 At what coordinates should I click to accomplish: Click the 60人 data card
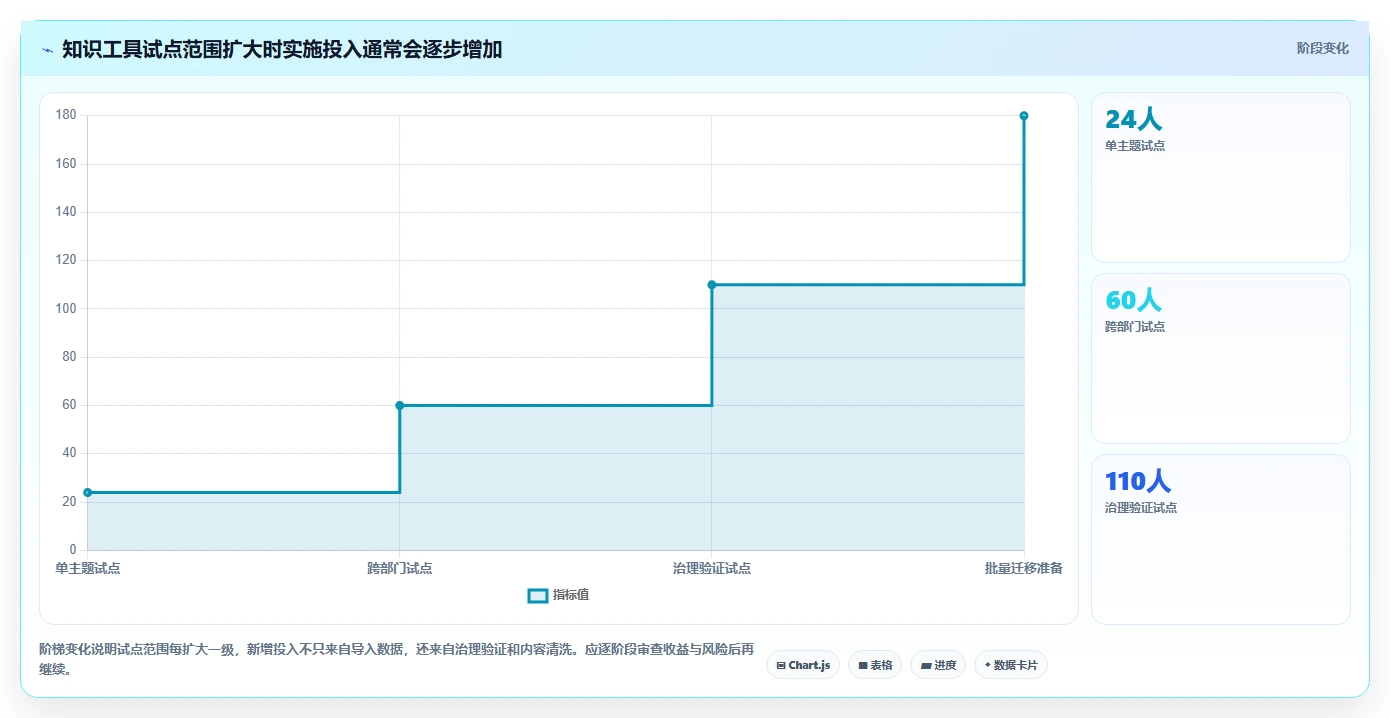[1221, 359]
